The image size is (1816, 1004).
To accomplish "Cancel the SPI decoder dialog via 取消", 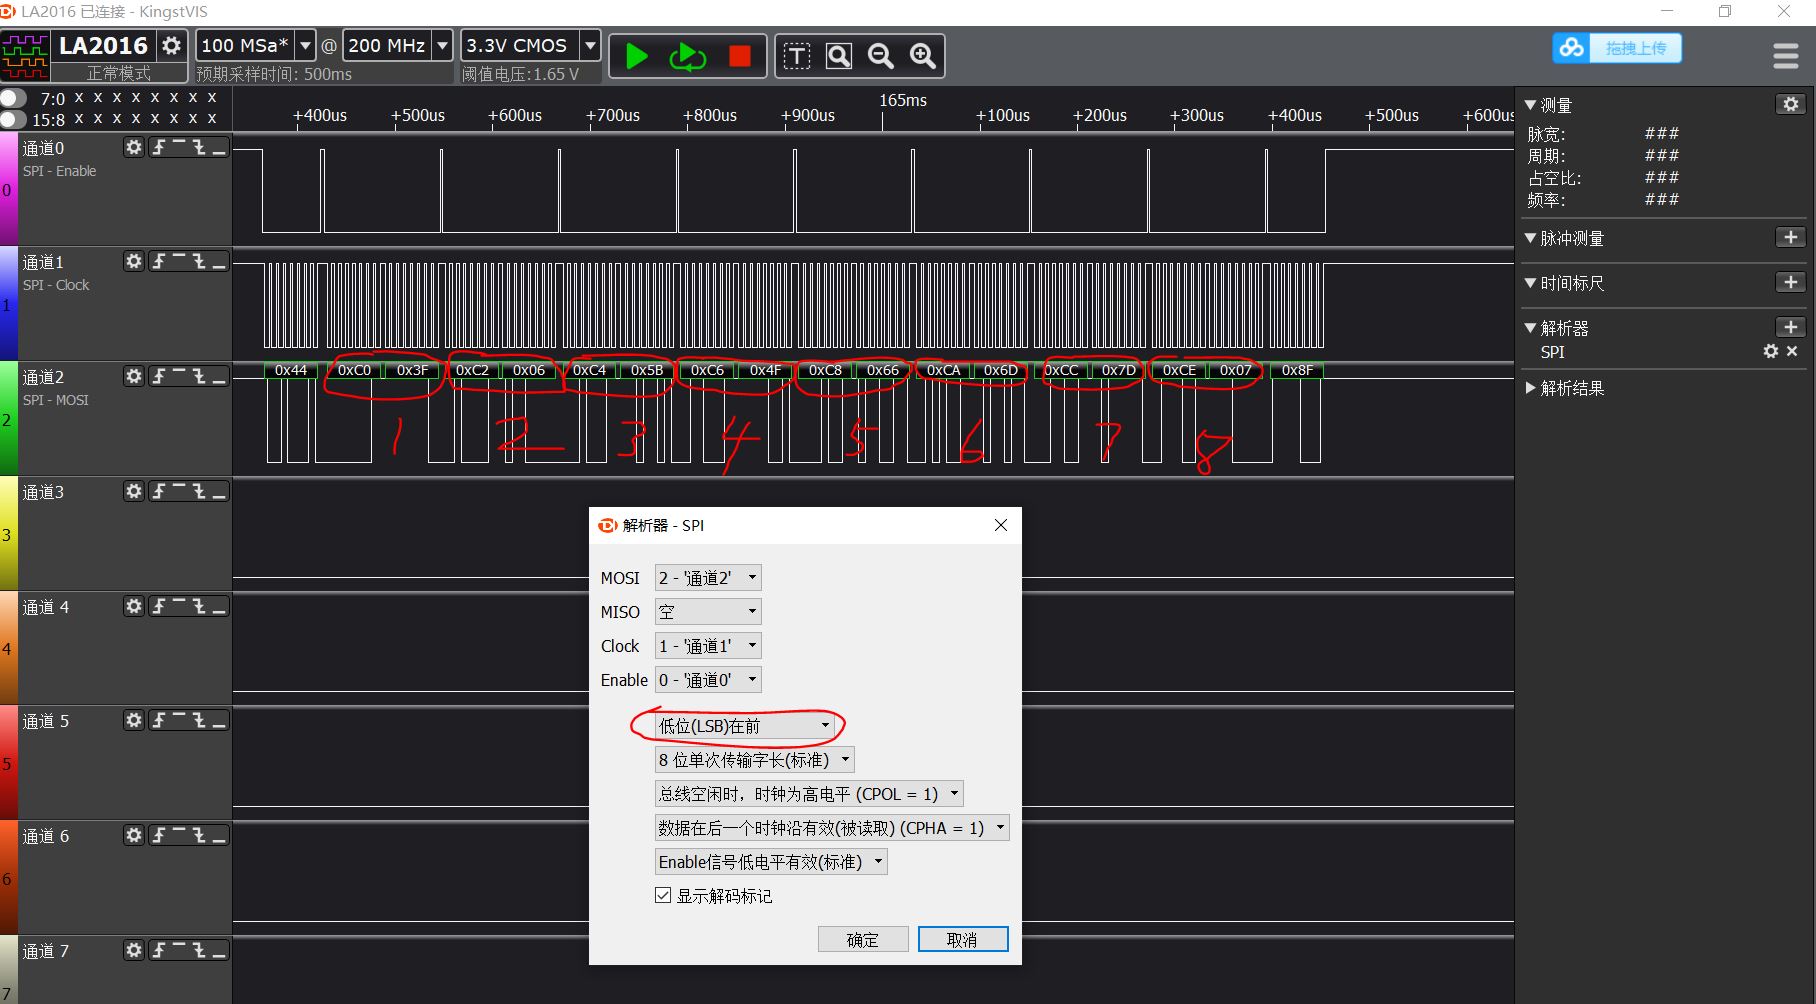I will (961, 939).
